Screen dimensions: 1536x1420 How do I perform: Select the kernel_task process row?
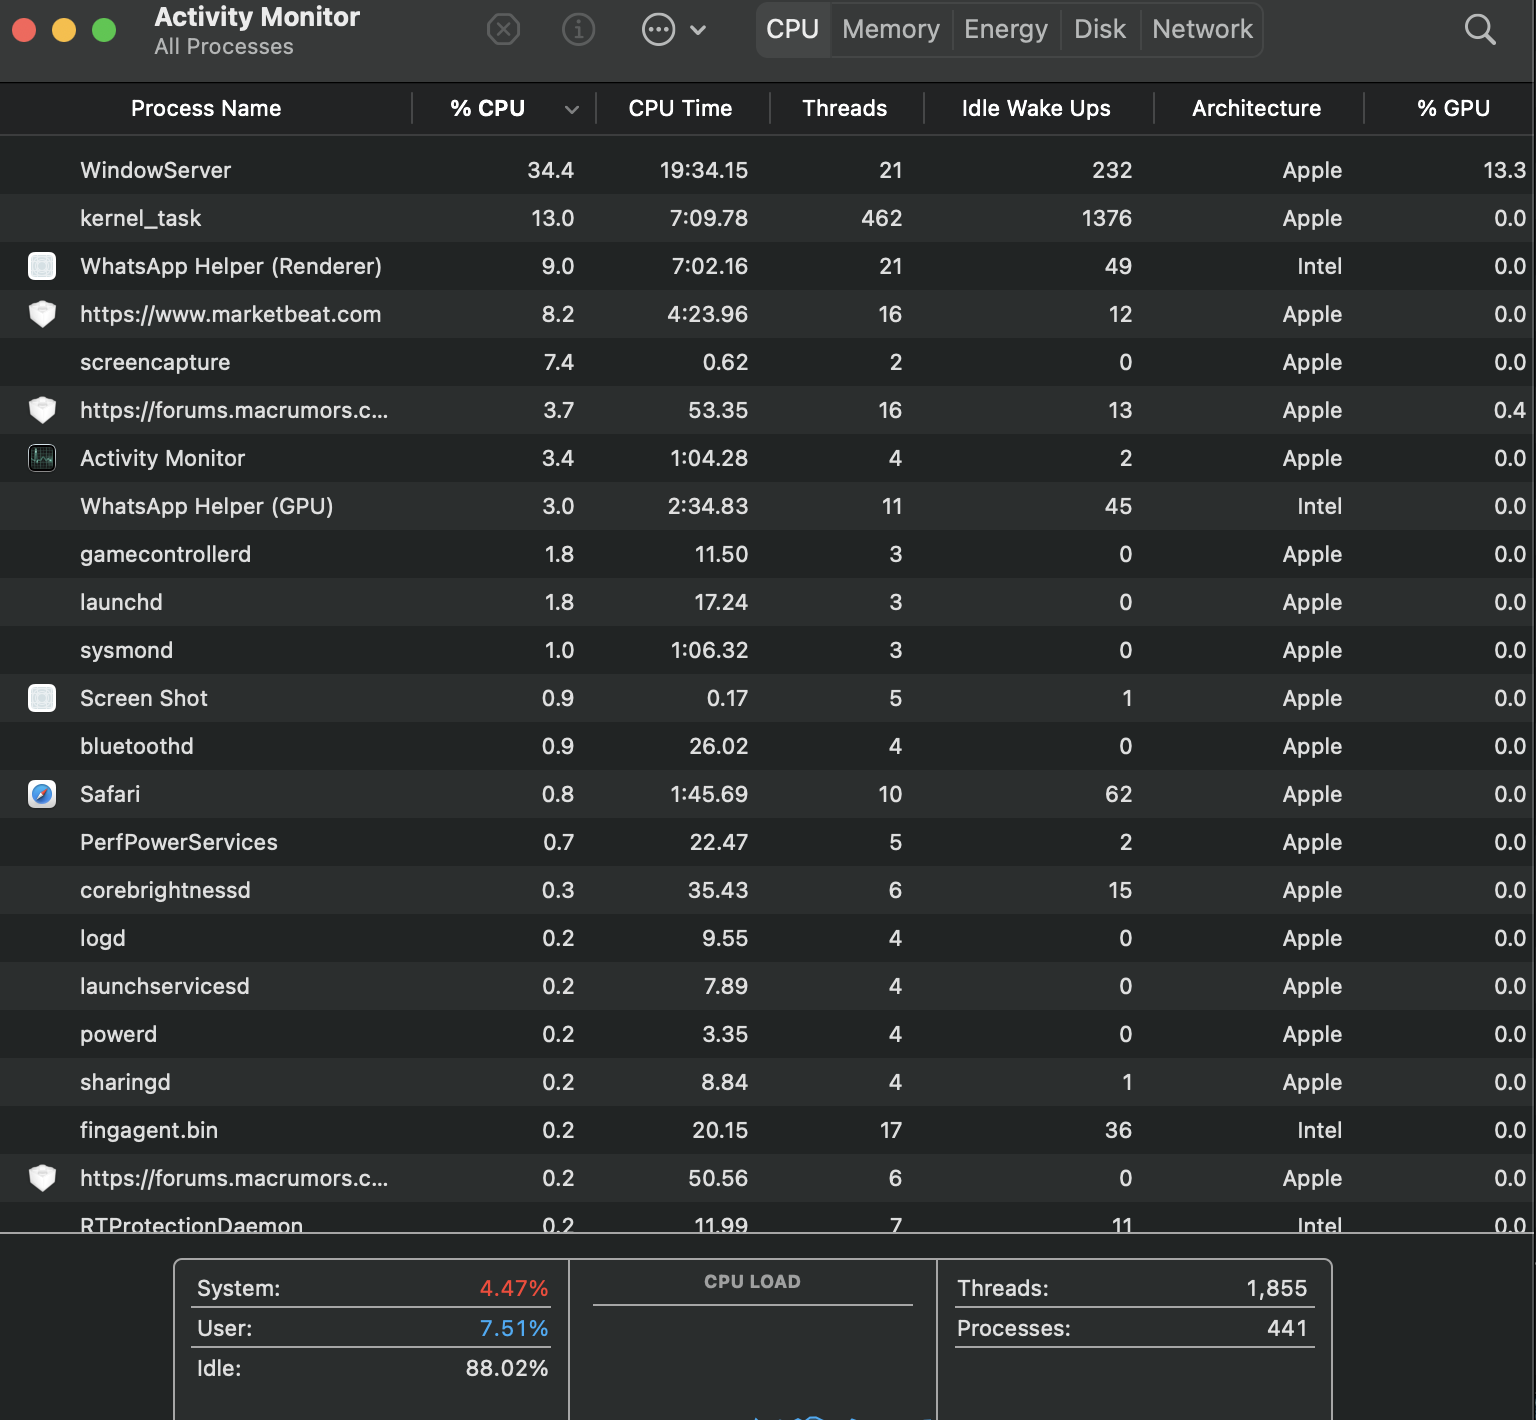pyautogui.click(x=768, y=218)
